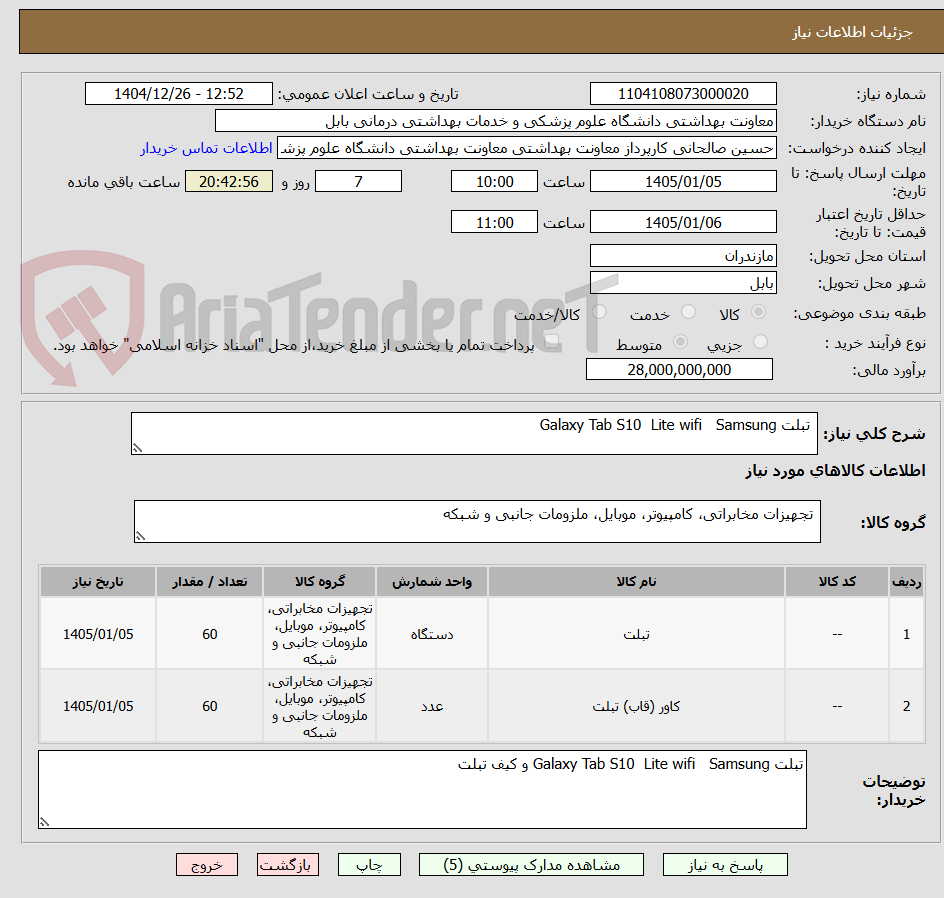944x898 pixels.
Task: Click the اطلاعات کالاهای مورد نیاز heading
Action: [835, 471]
